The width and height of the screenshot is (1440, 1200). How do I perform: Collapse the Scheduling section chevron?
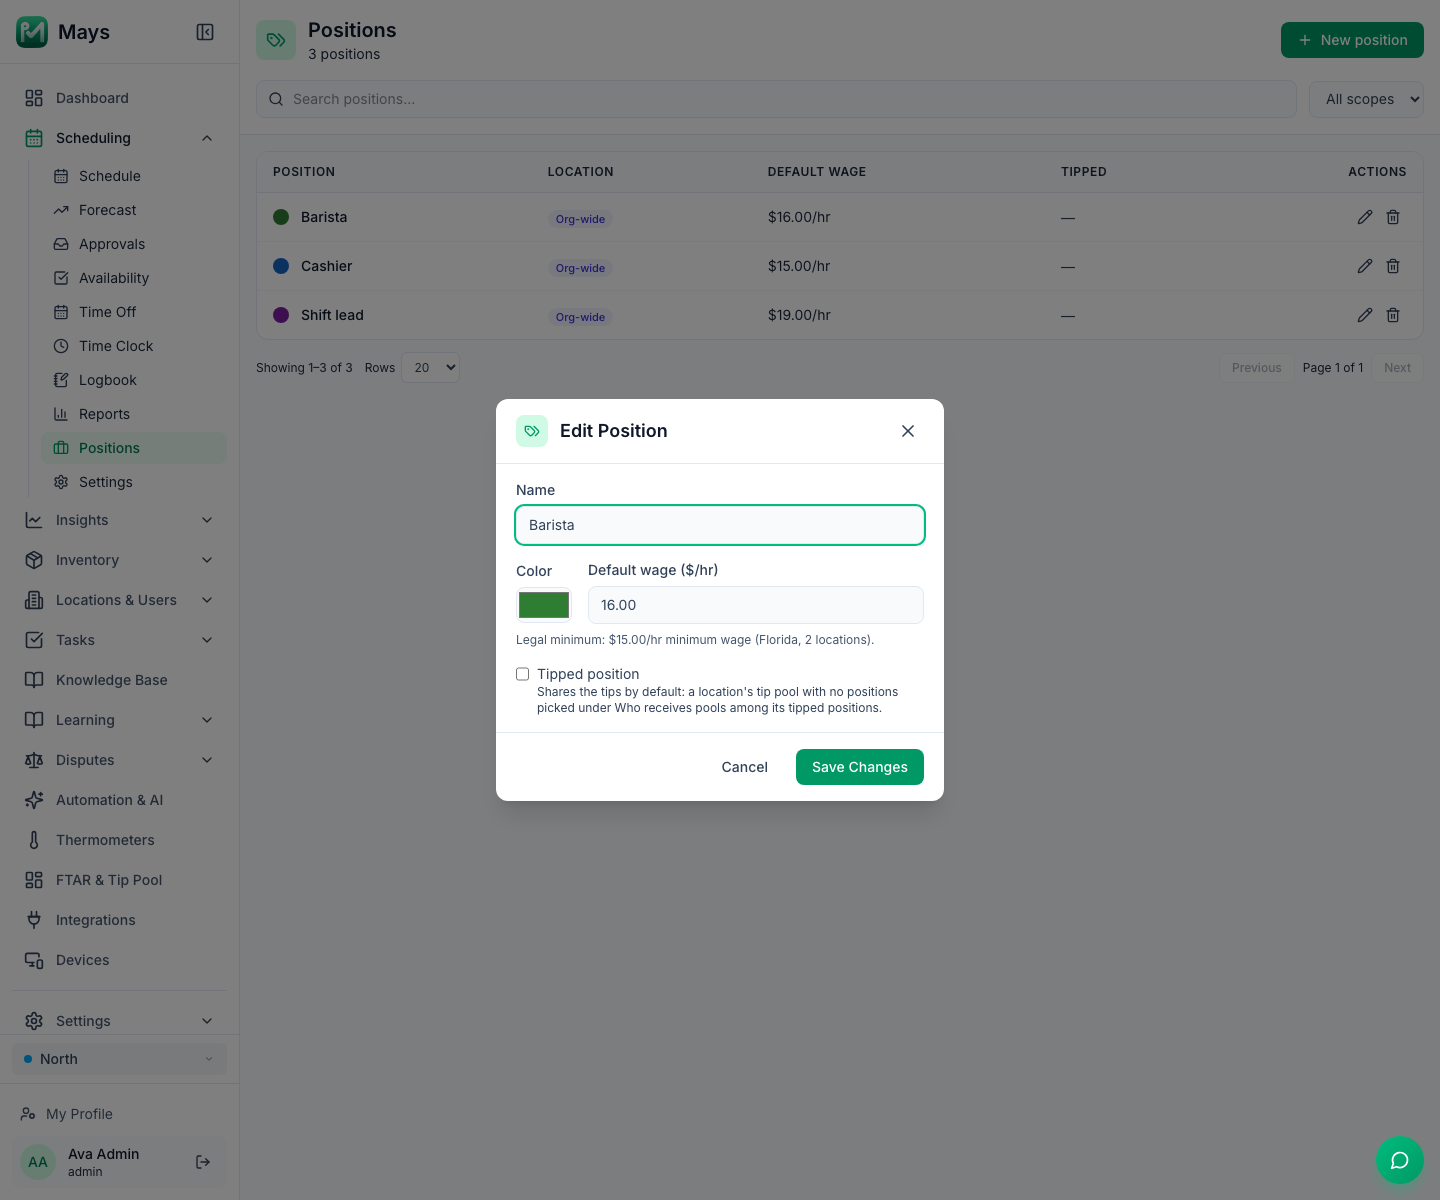[x=207, y=138]
